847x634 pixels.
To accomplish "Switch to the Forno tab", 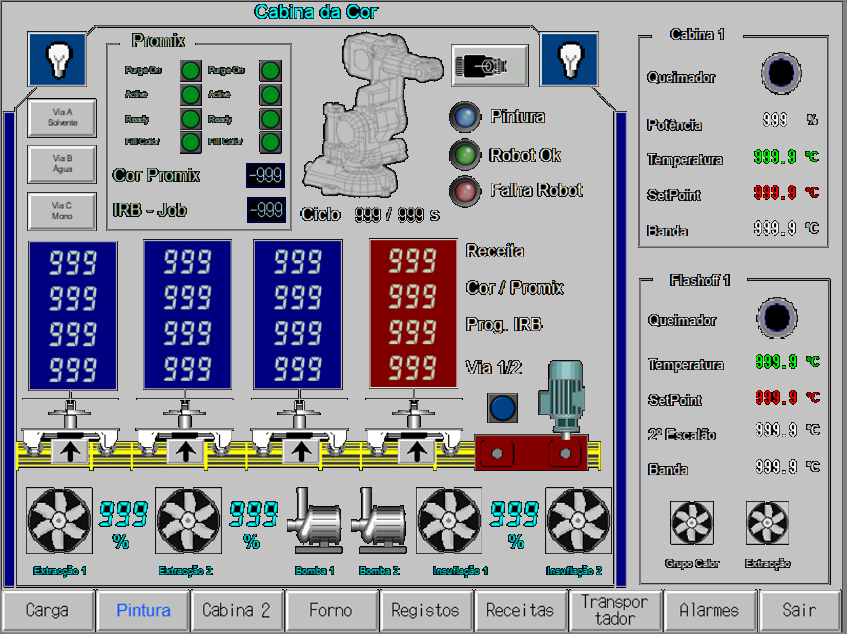I will [330, 610].
